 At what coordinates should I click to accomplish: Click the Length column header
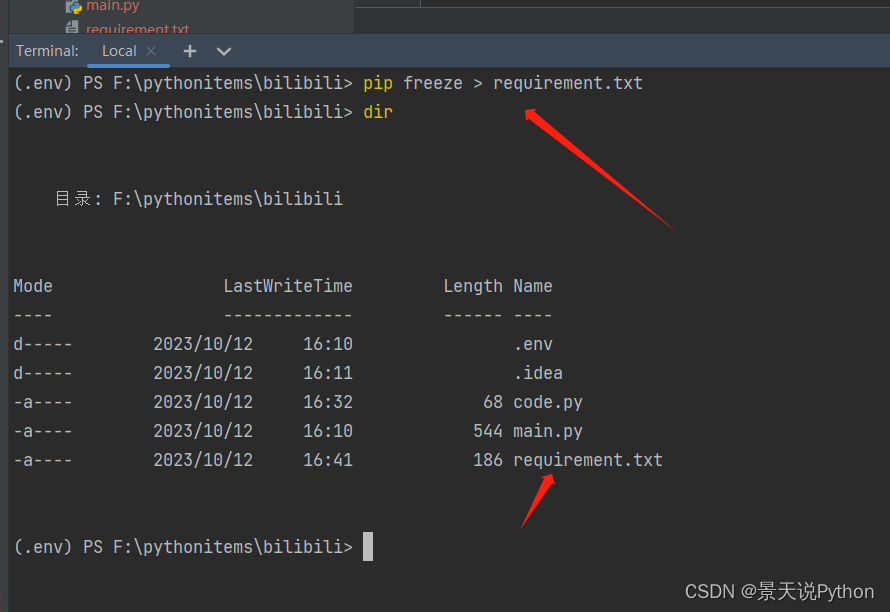tap(473, 286)
